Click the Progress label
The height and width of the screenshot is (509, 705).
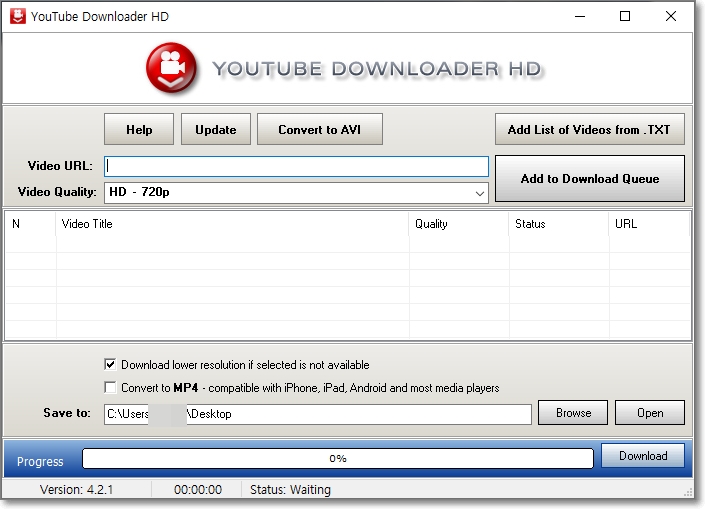point(40,462)
